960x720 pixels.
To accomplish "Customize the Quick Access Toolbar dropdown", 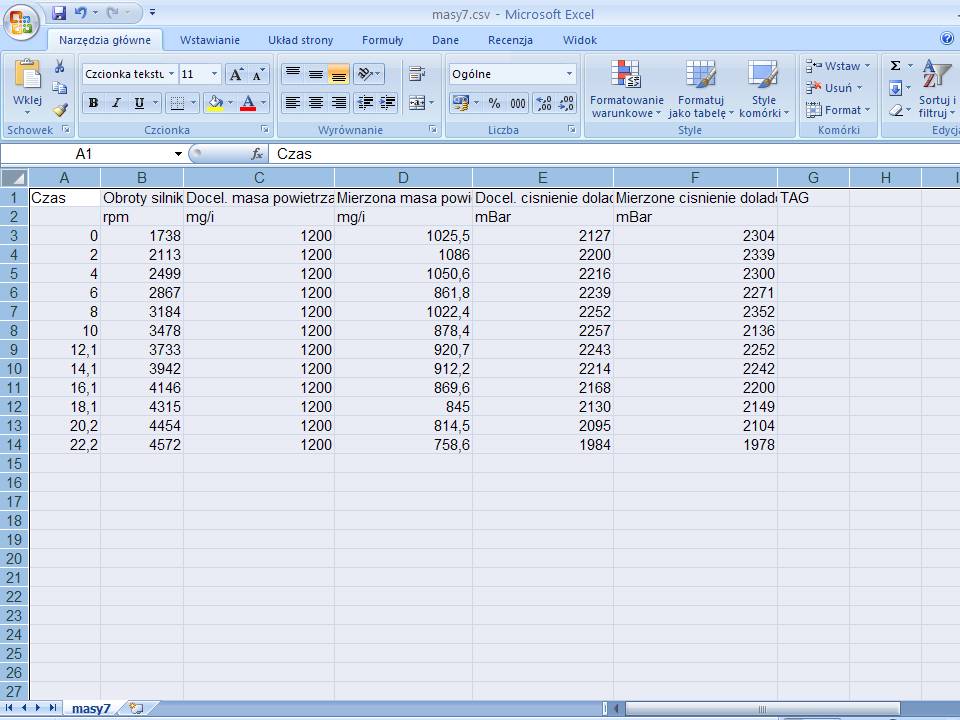I will pyautogui.click(x=152, y=12).
